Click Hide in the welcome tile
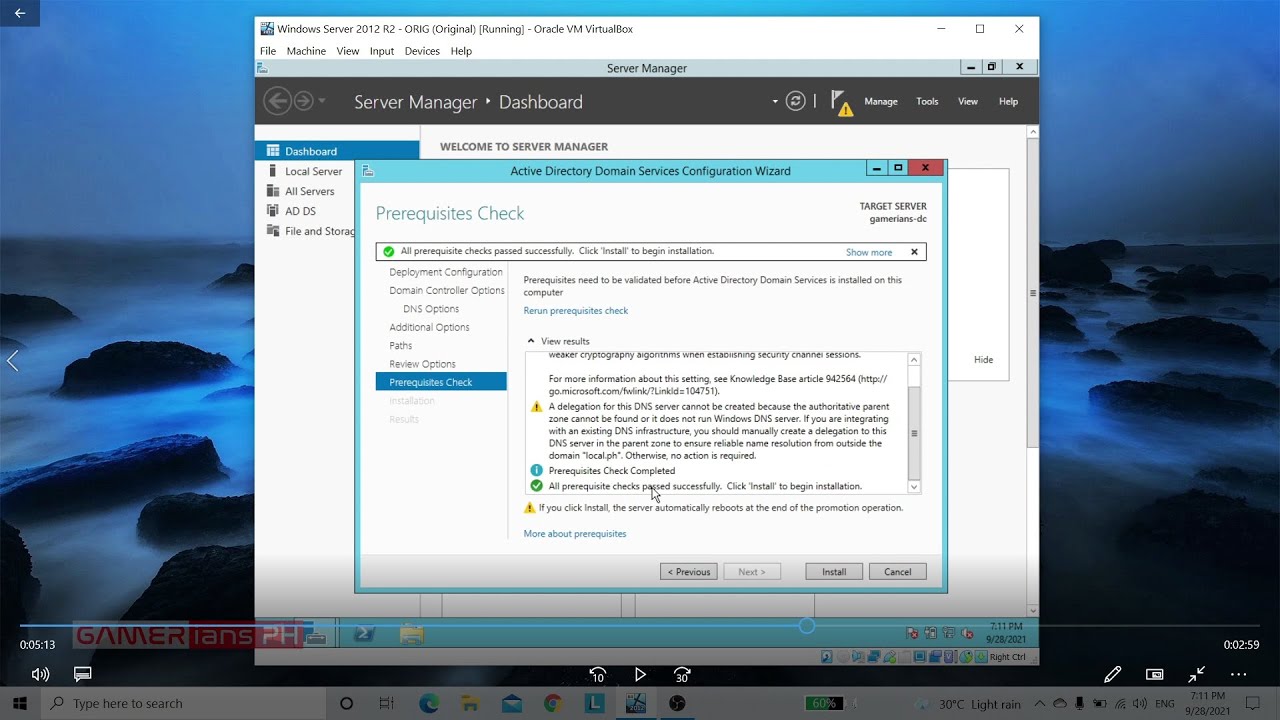 coord(984,360)
